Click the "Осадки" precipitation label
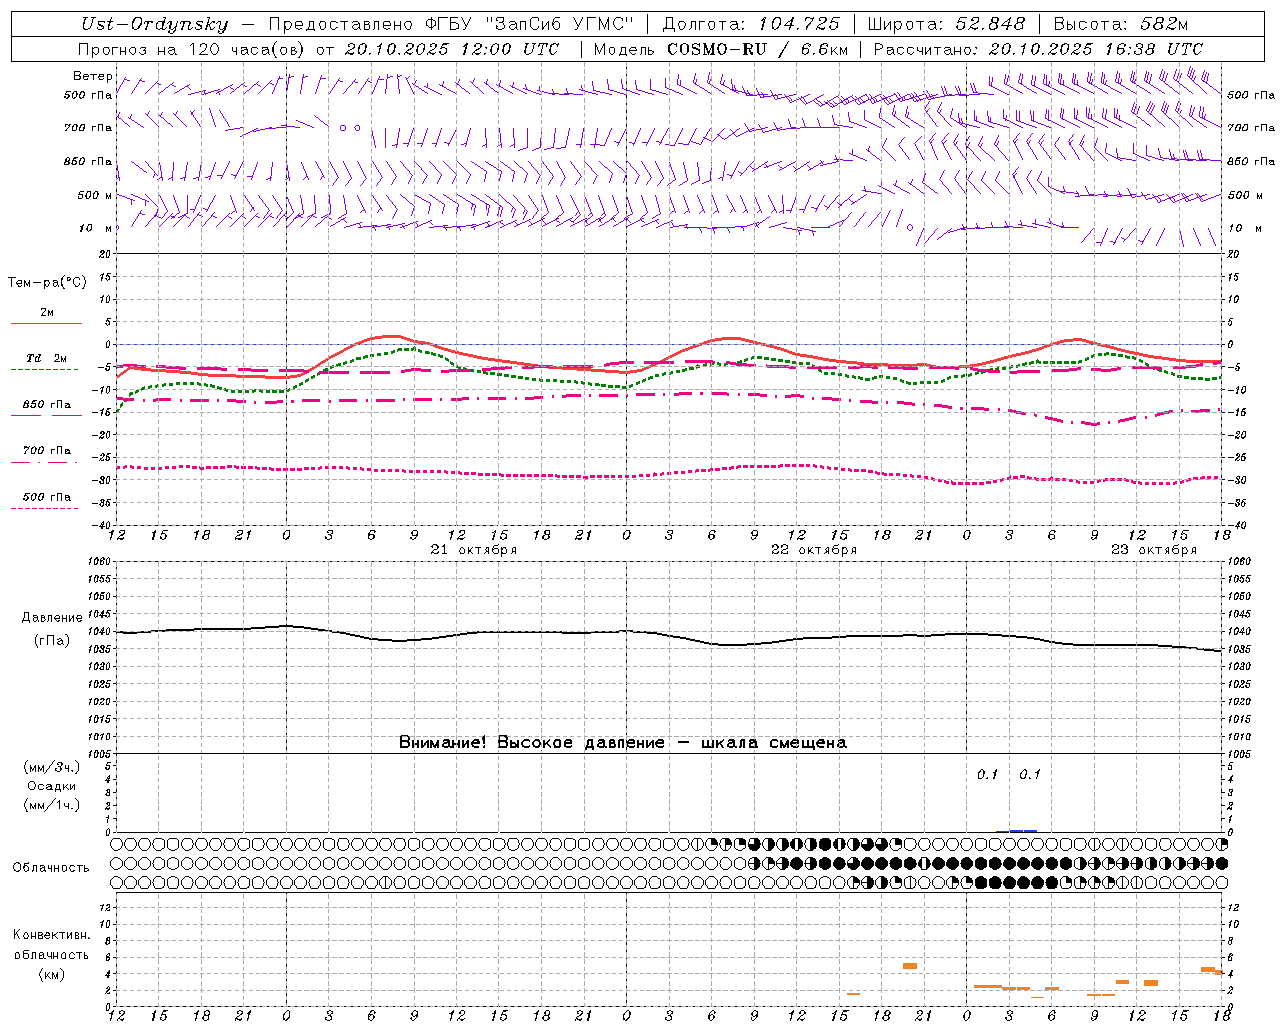Screen dimensions: 1280x1024 (52, 786)
